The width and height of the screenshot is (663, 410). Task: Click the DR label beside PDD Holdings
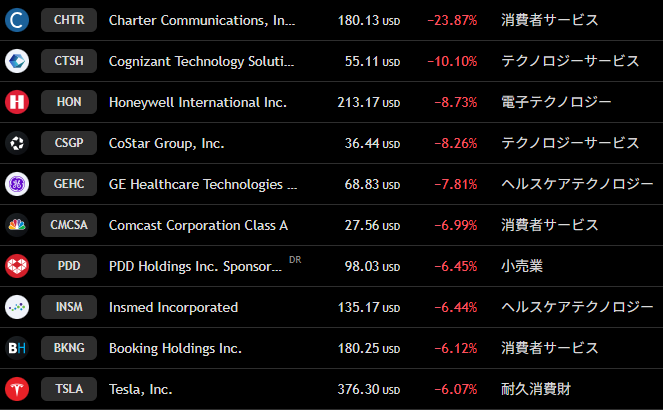tap(294, 260)
